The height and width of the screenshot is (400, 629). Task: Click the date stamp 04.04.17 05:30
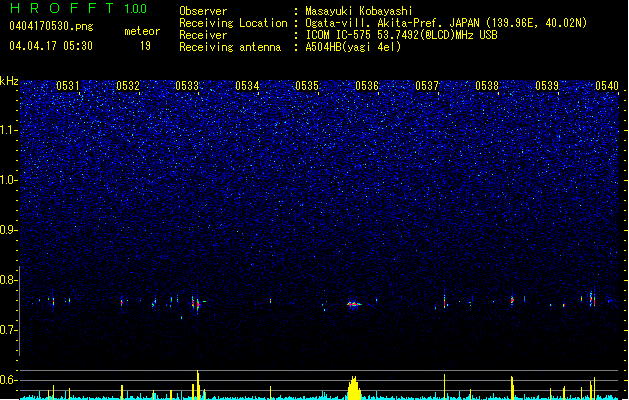pos(51,46)
